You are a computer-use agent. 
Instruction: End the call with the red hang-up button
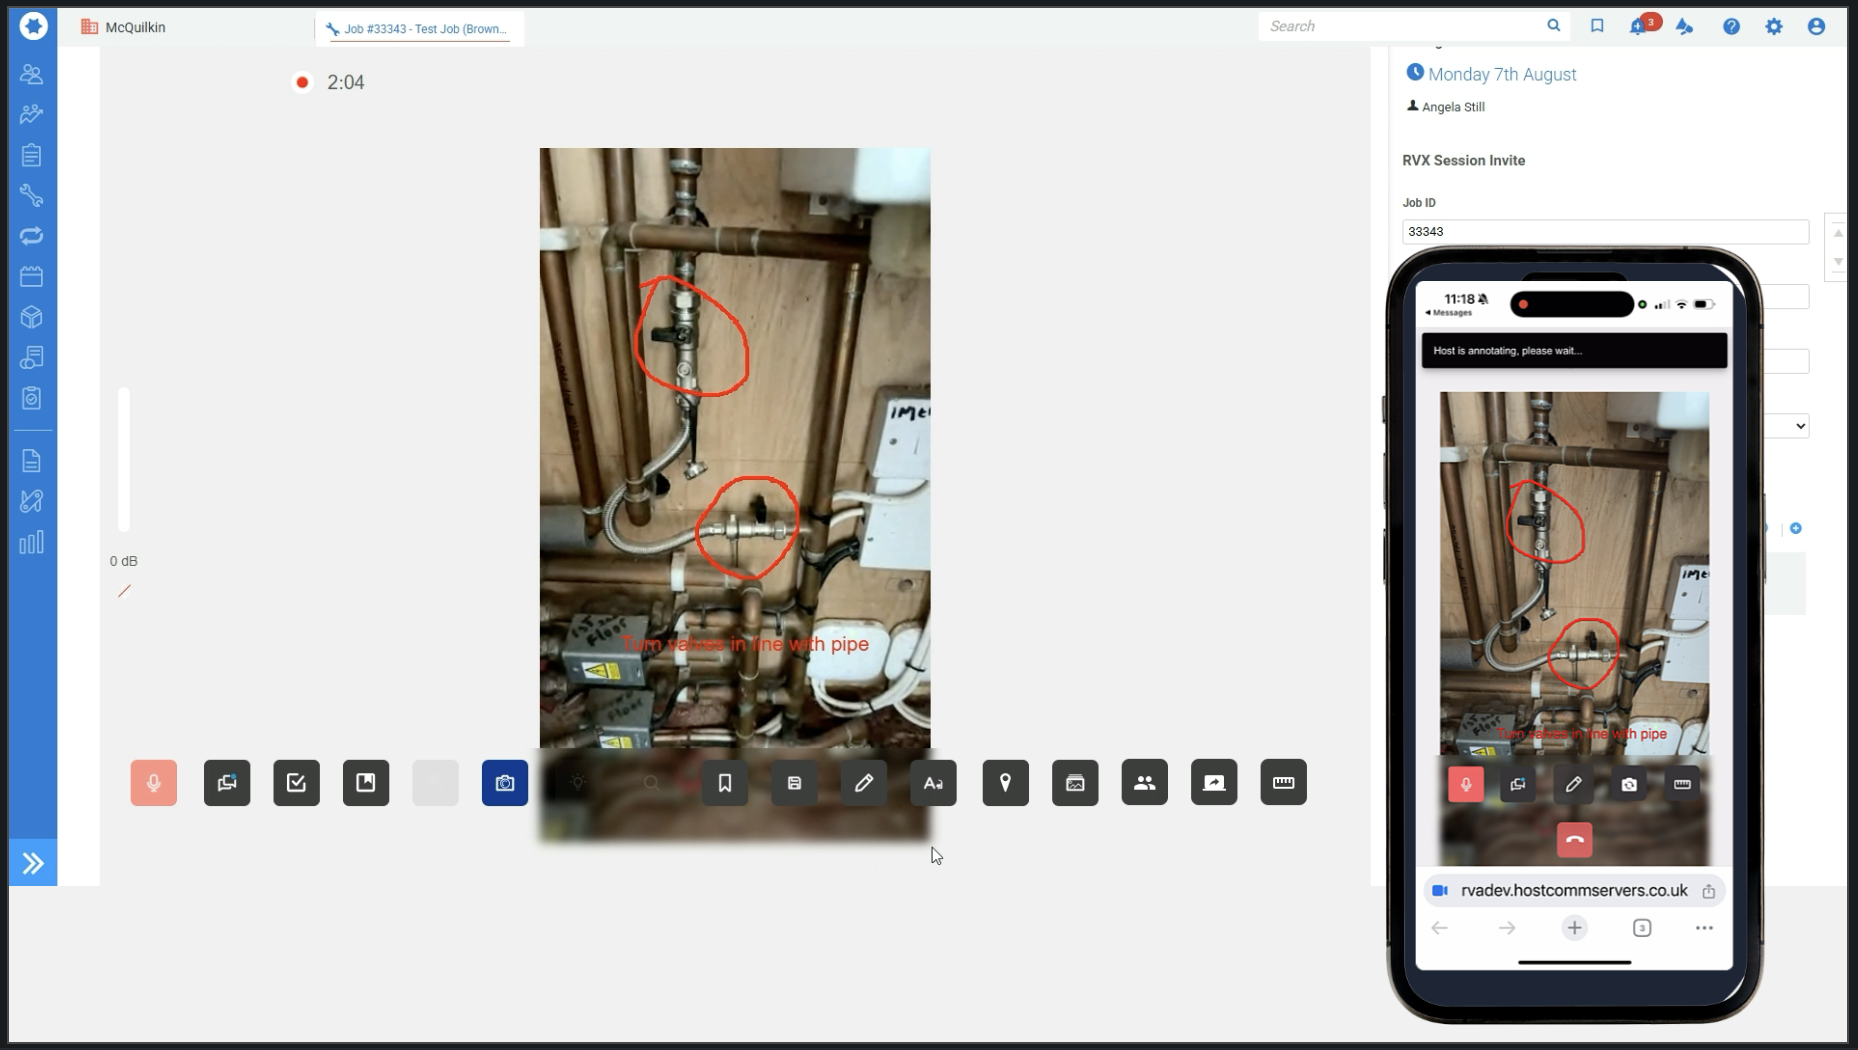point(1574,840)
